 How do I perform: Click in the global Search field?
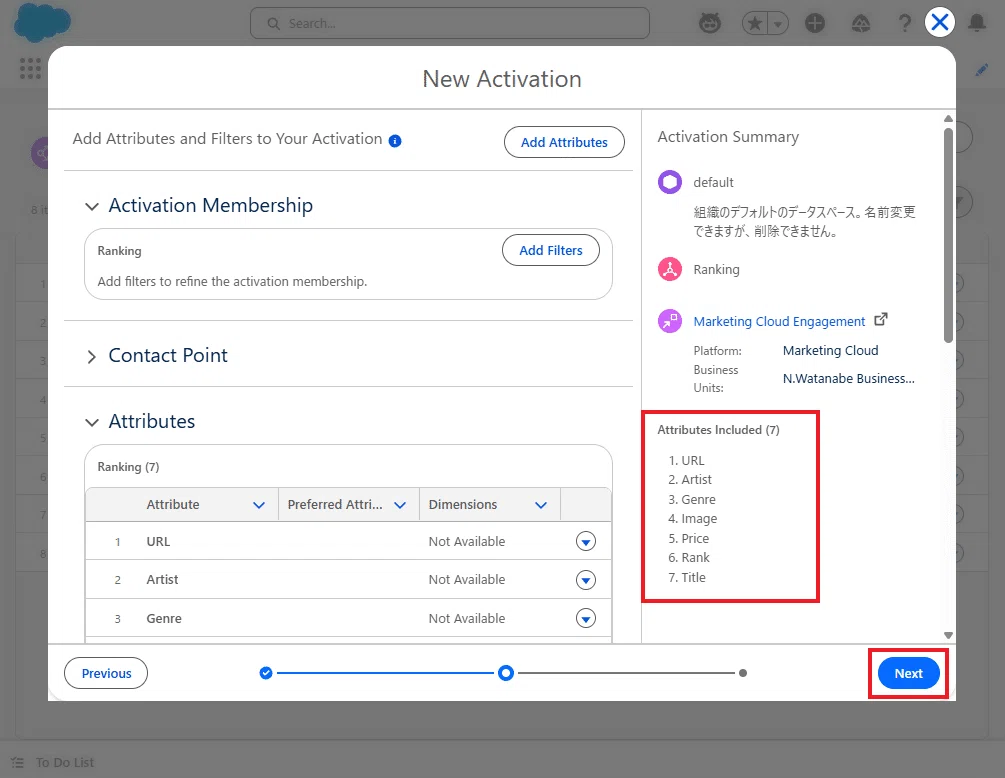pyautogui.click(x=450, y=24)
